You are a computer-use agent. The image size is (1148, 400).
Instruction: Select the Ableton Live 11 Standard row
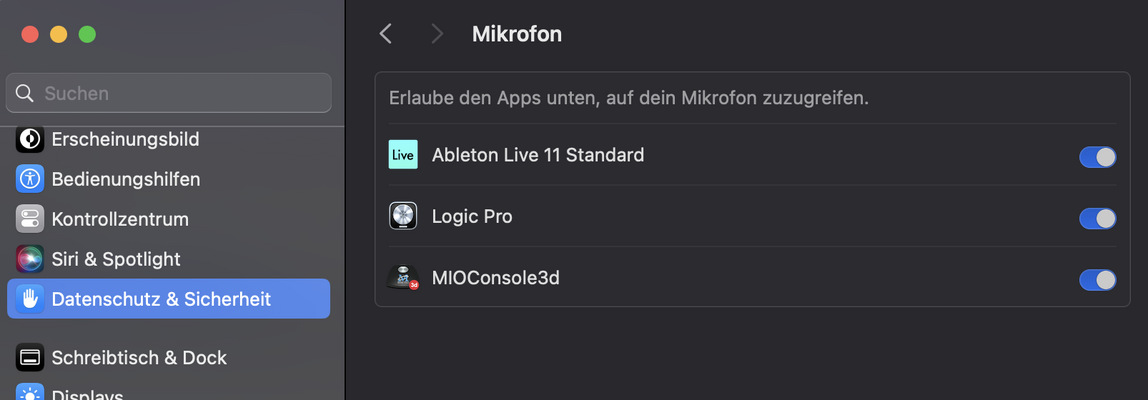pyautogui.click(x=752, y=155)
